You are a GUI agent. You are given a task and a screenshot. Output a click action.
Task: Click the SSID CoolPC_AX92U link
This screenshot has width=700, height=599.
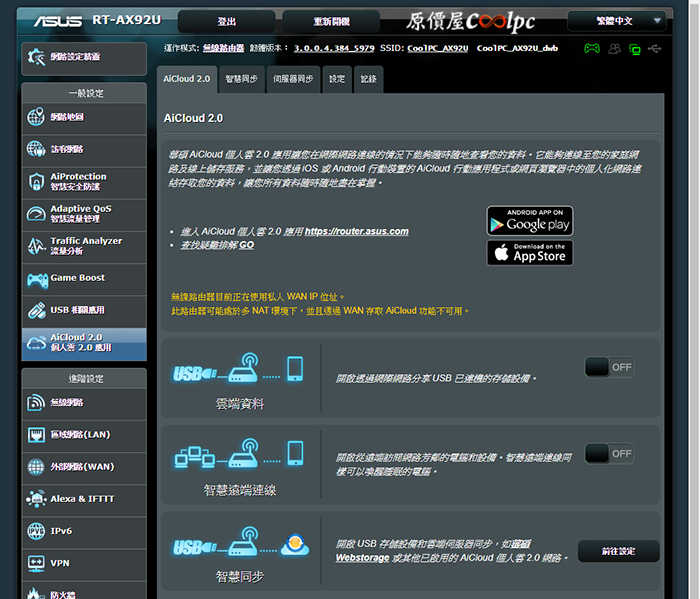pos(438,48)
